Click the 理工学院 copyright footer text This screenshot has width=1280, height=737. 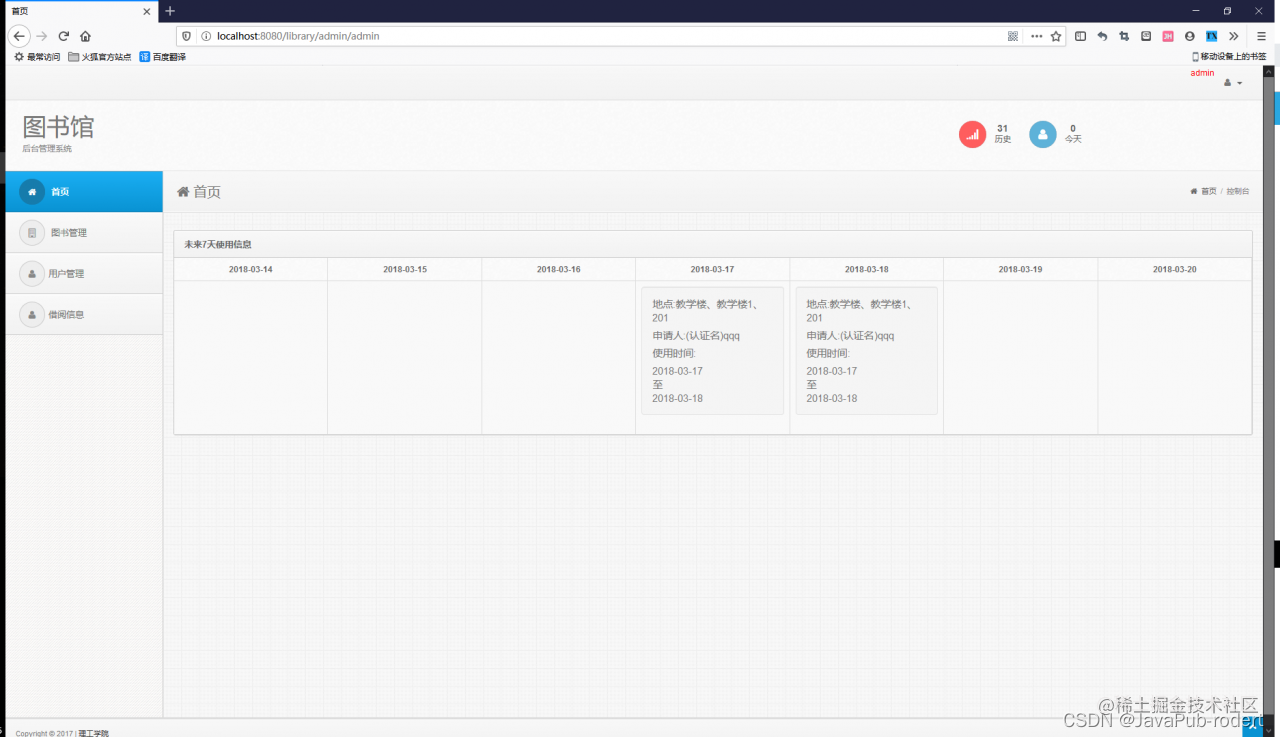pos(94,733)
